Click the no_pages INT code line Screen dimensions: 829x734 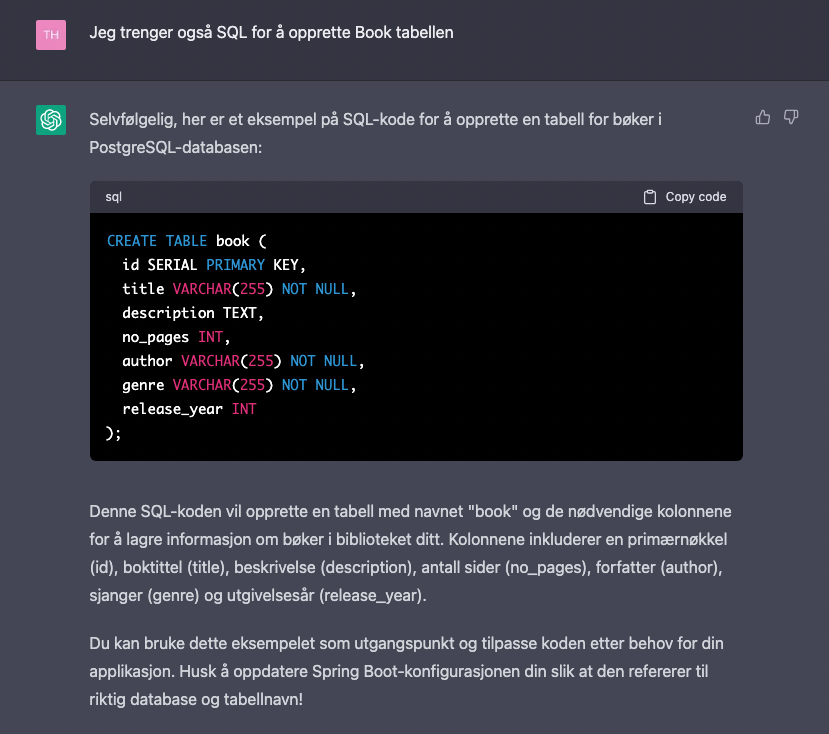pos(176,337)
